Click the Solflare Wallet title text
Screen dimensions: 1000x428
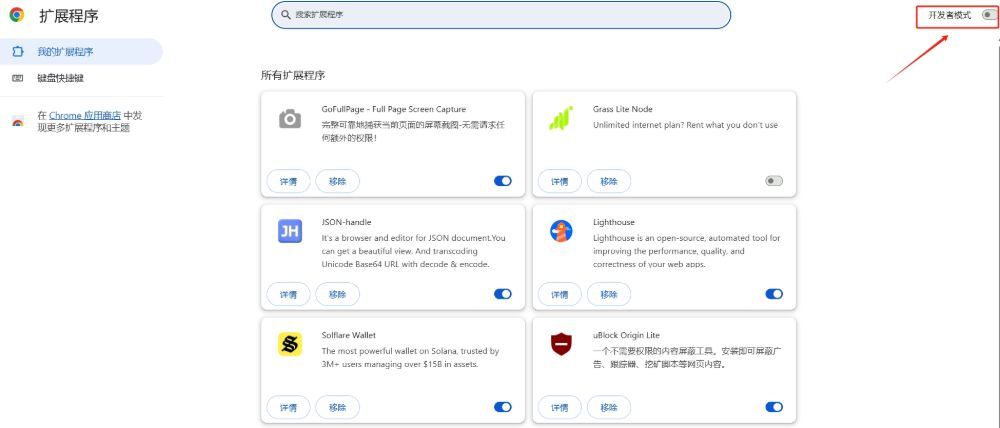coord(349,335)
